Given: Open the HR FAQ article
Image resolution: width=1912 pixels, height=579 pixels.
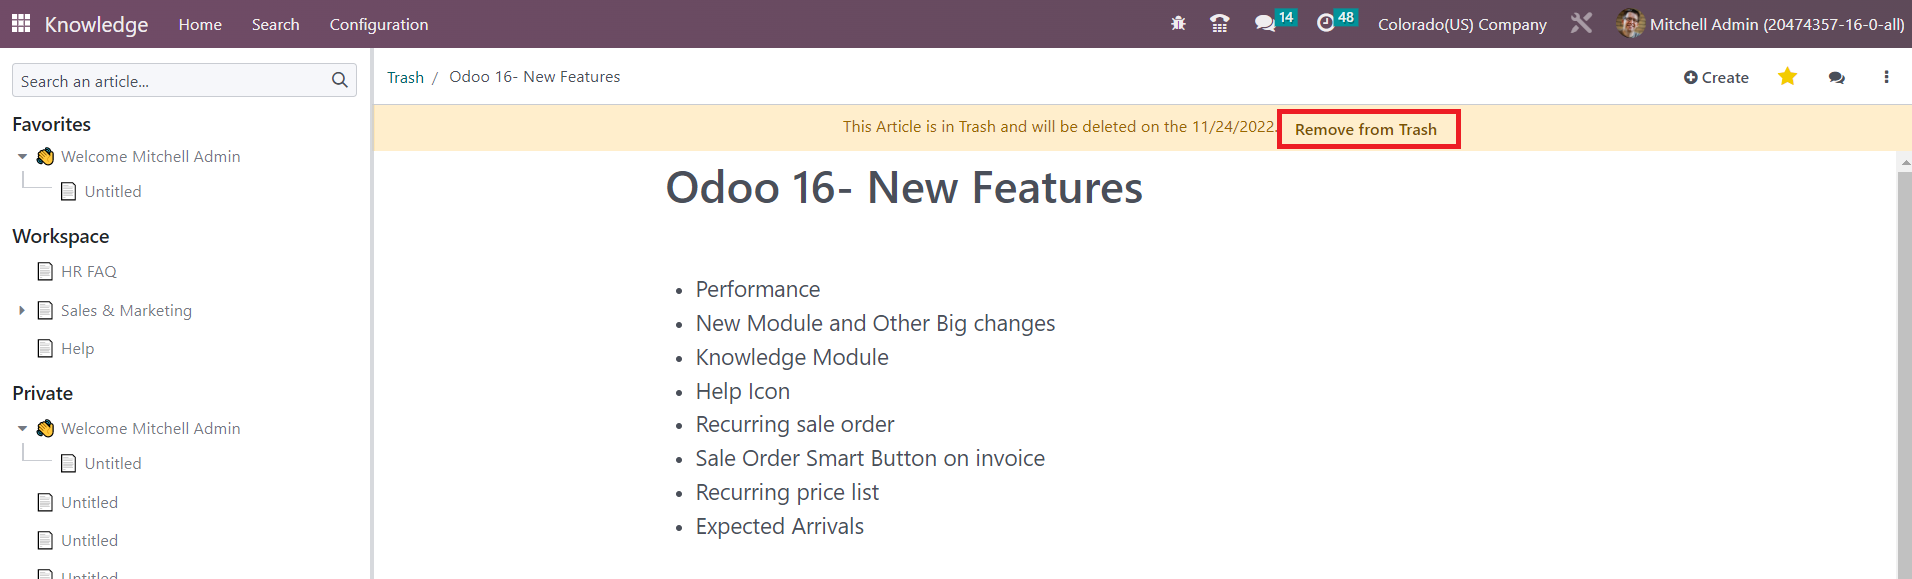Looking at the screenshot, I should coord(88,271).
